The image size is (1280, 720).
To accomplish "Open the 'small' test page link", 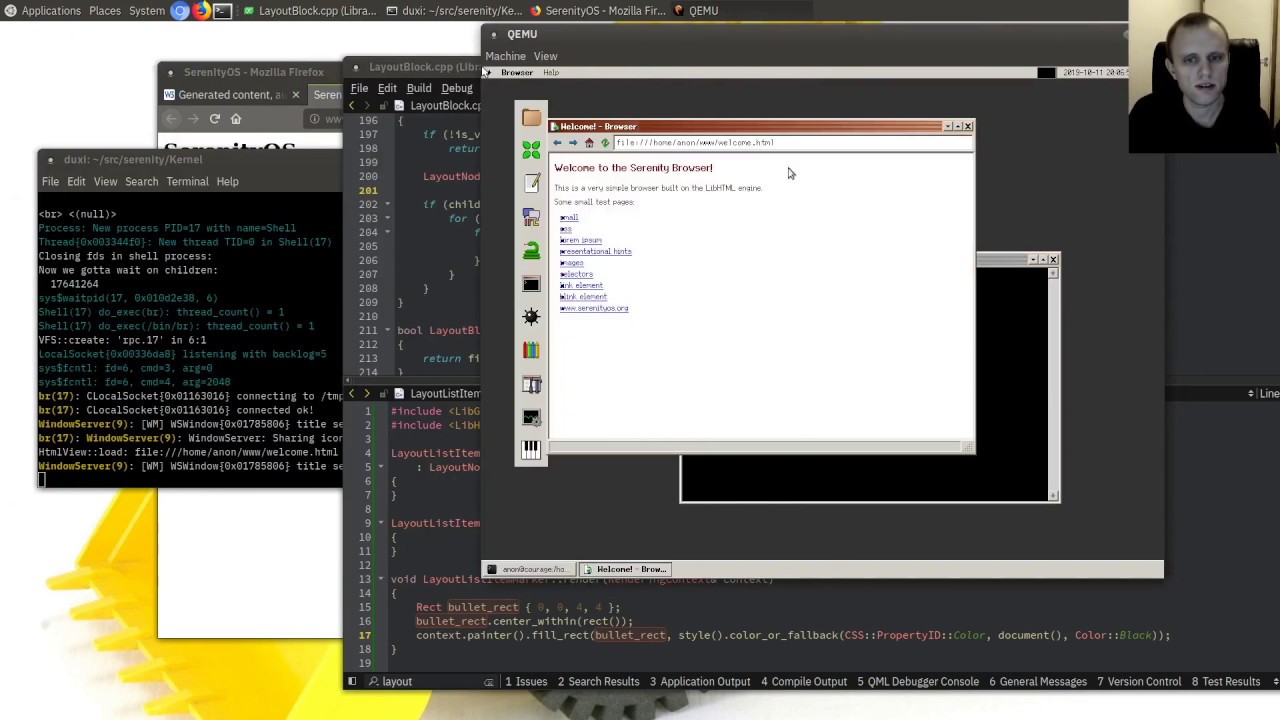I will pos(569,218).
